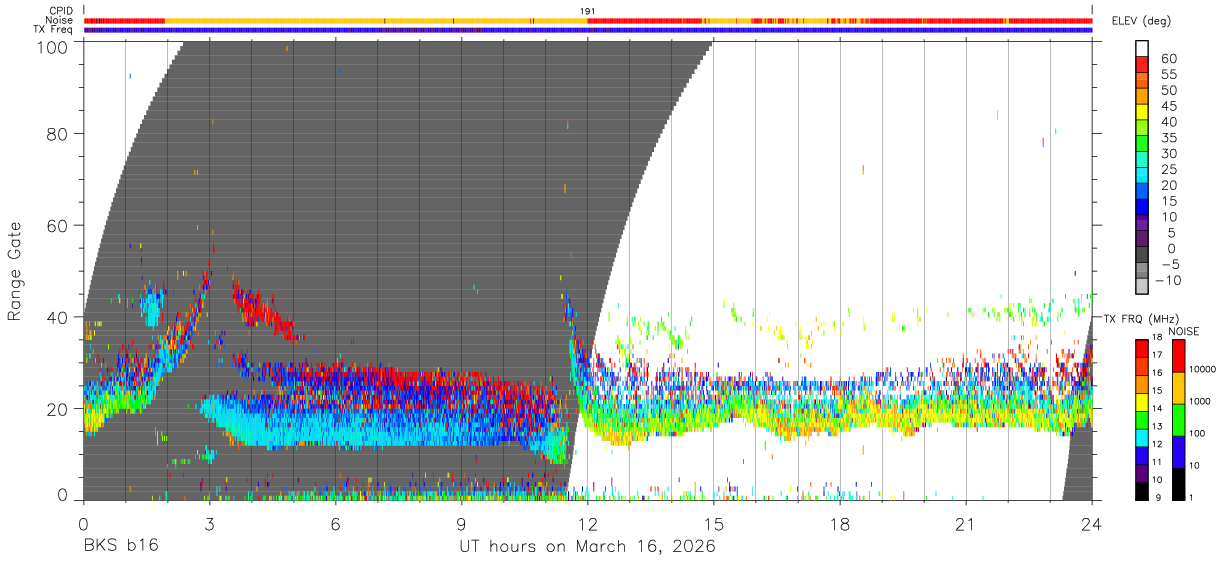
Task: Click the ELEV (deg) colorbar title
Action: click(x=1140, y=22)
